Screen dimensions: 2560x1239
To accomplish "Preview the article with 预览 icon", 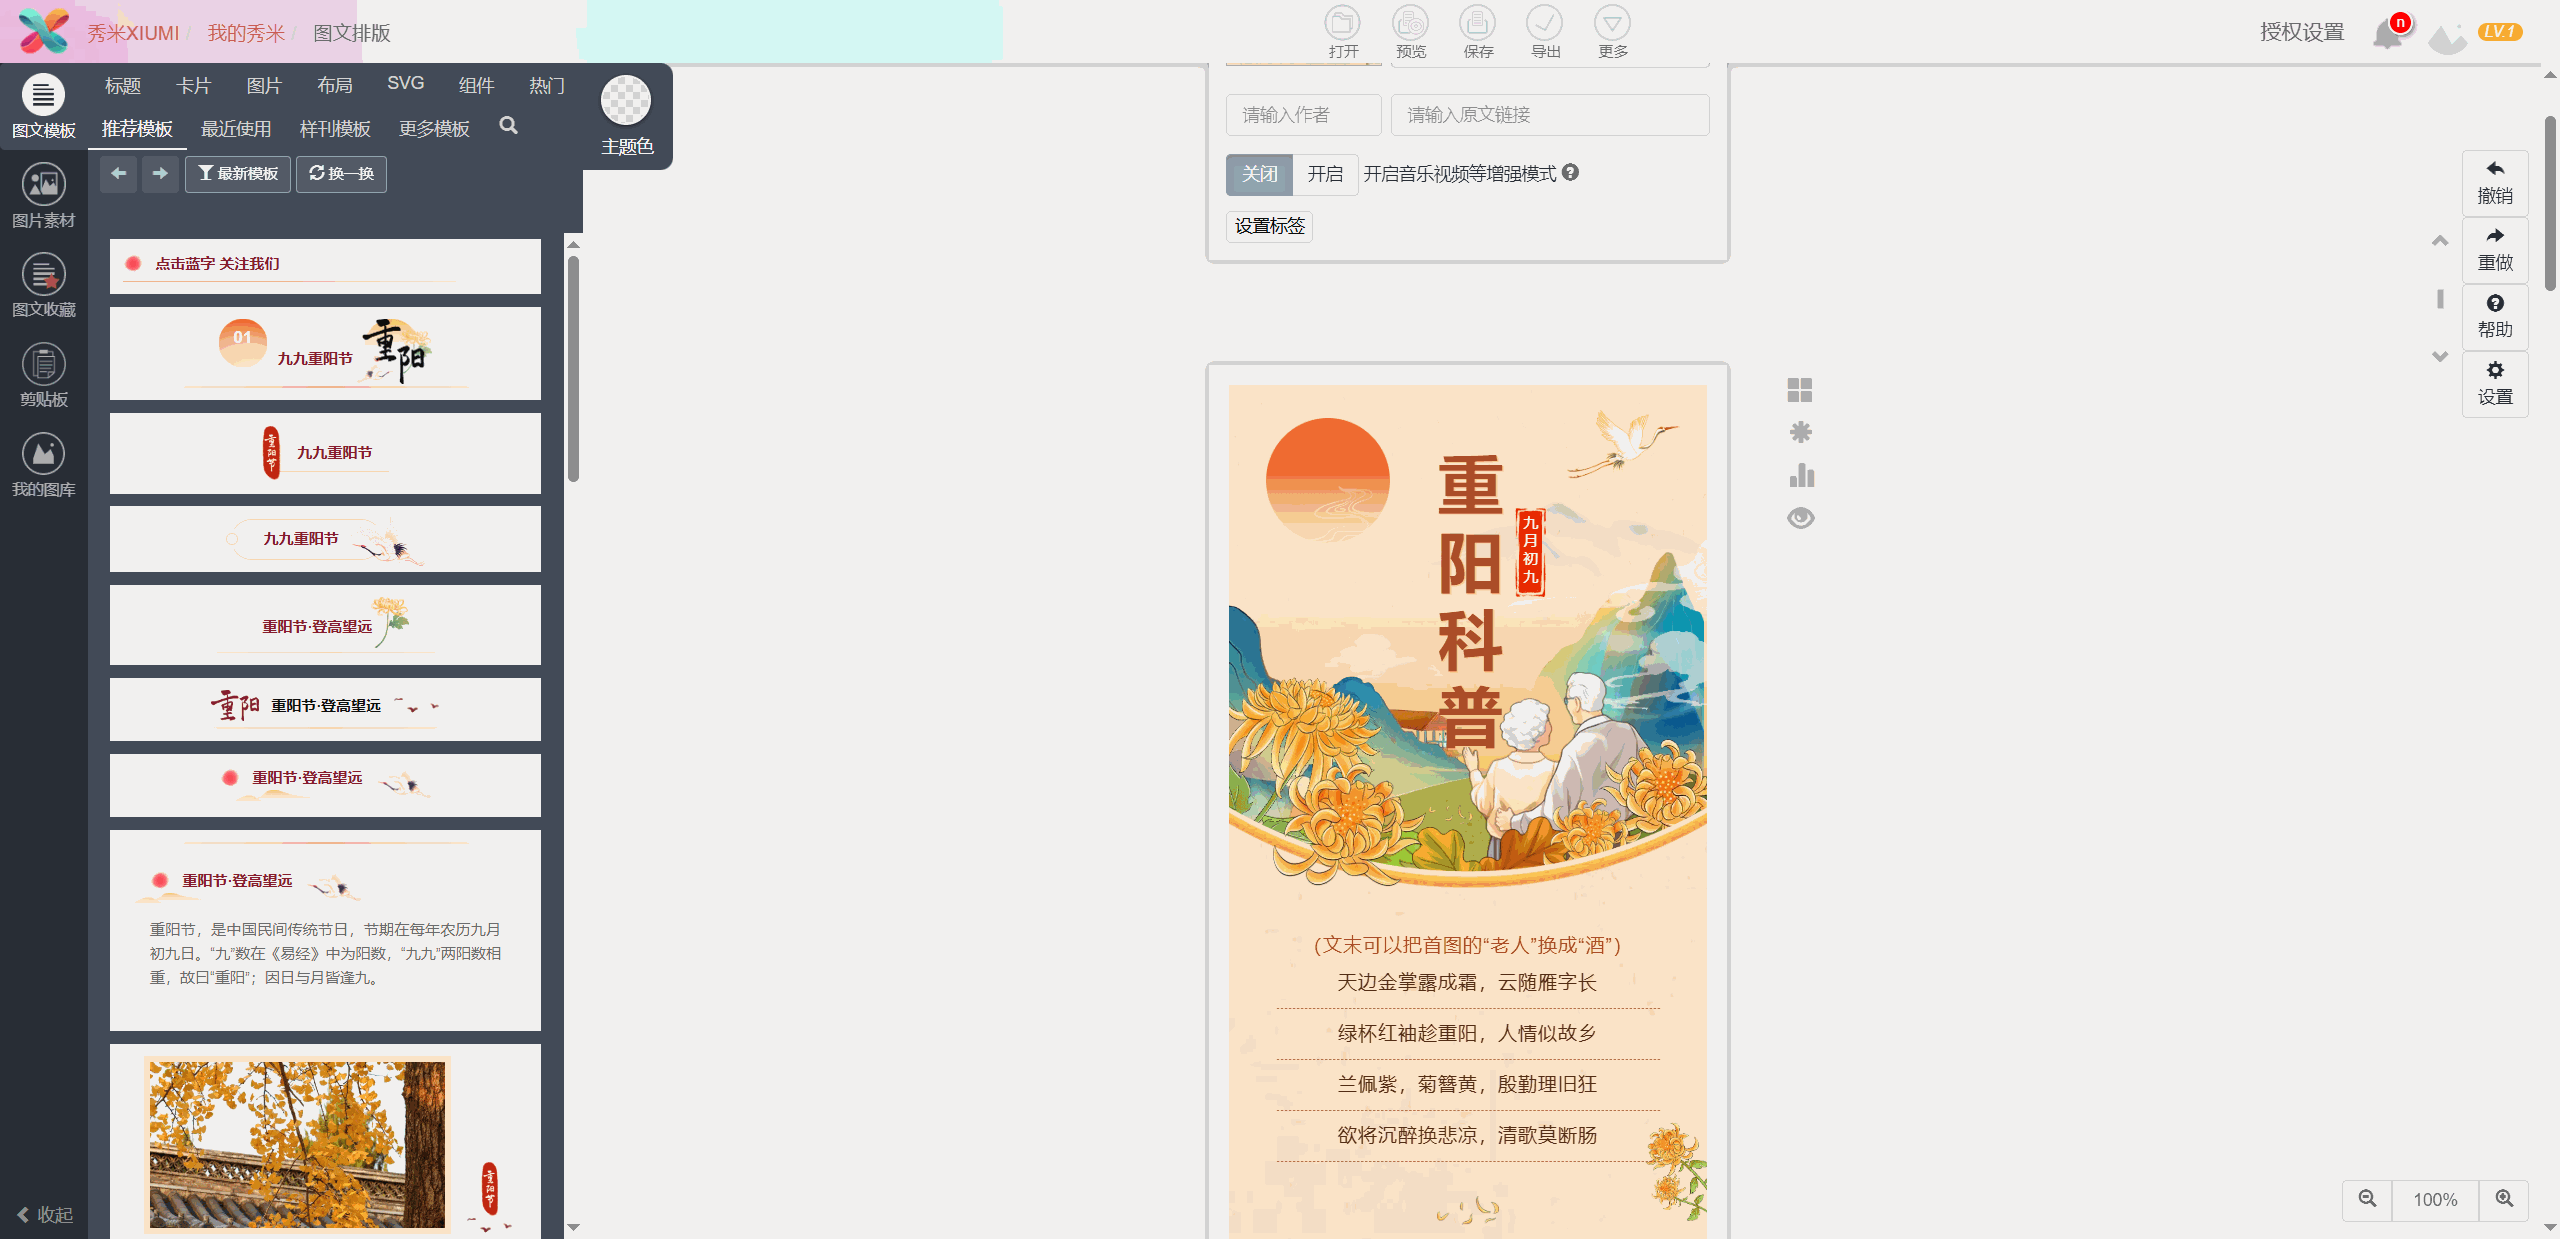I will [1410, 32].
